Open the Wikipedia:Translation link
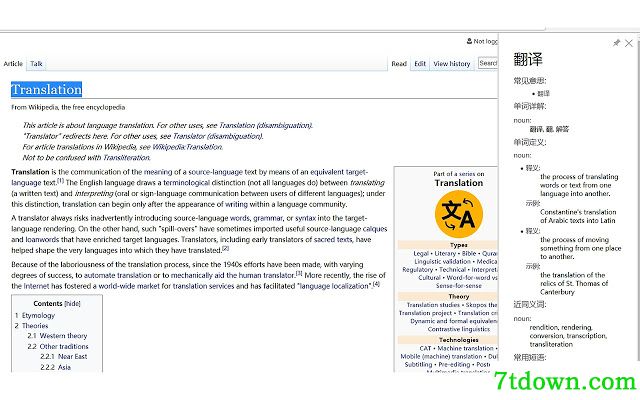Viewport: 640px width, 400px height. pyautogui.click(x=187, y=147)
